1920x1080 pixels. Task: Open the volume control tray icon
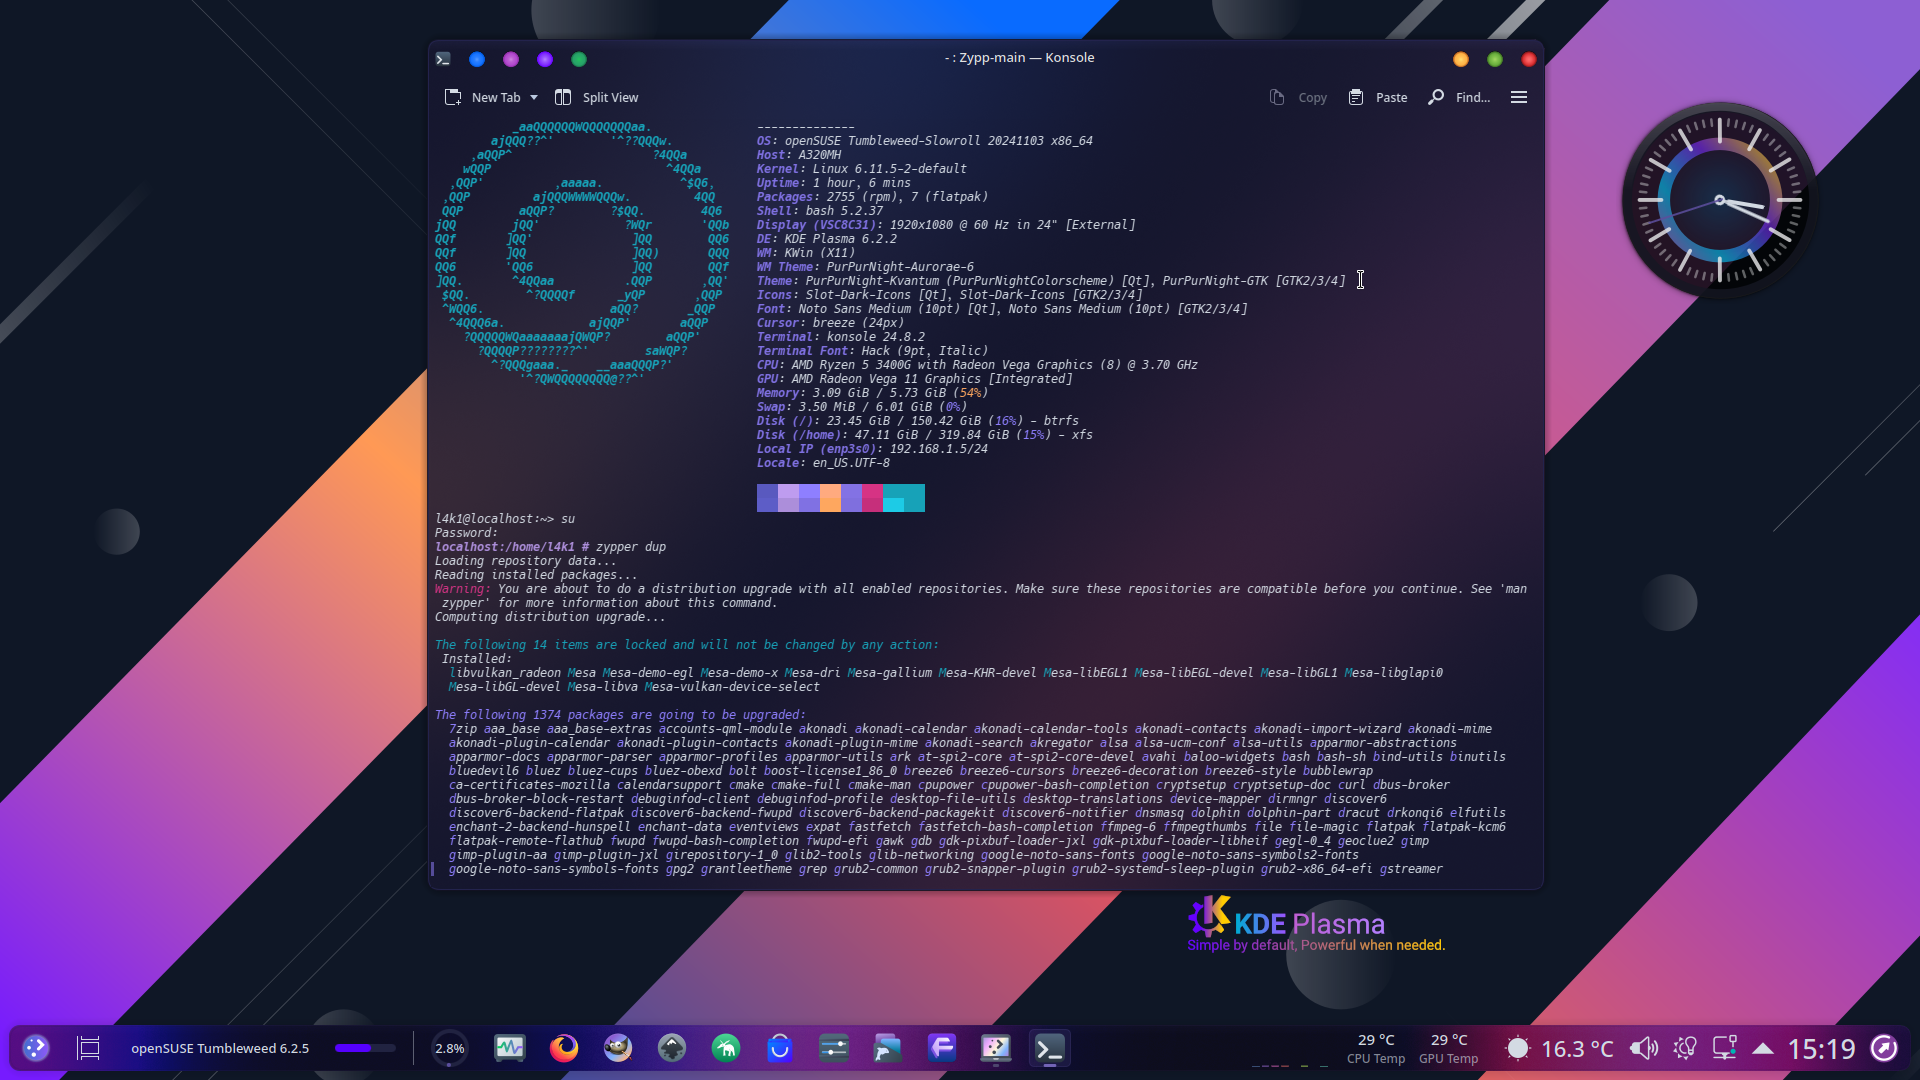[1643, 1048]
